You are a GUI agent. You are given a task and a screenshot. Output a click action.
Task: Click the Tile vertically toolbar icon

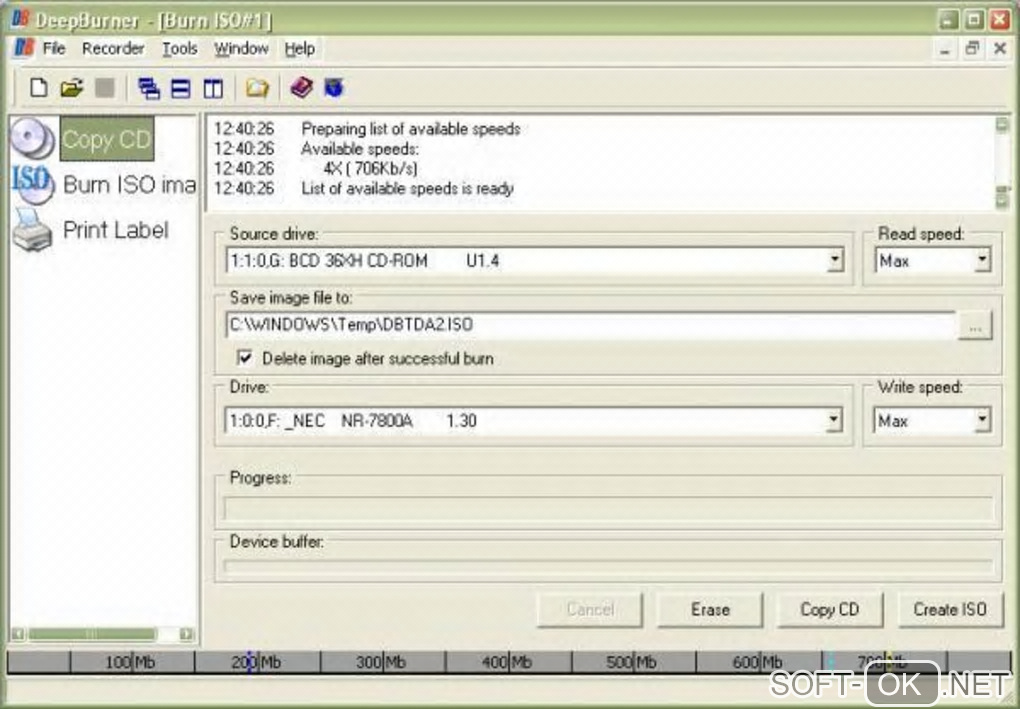pos(213,88)
